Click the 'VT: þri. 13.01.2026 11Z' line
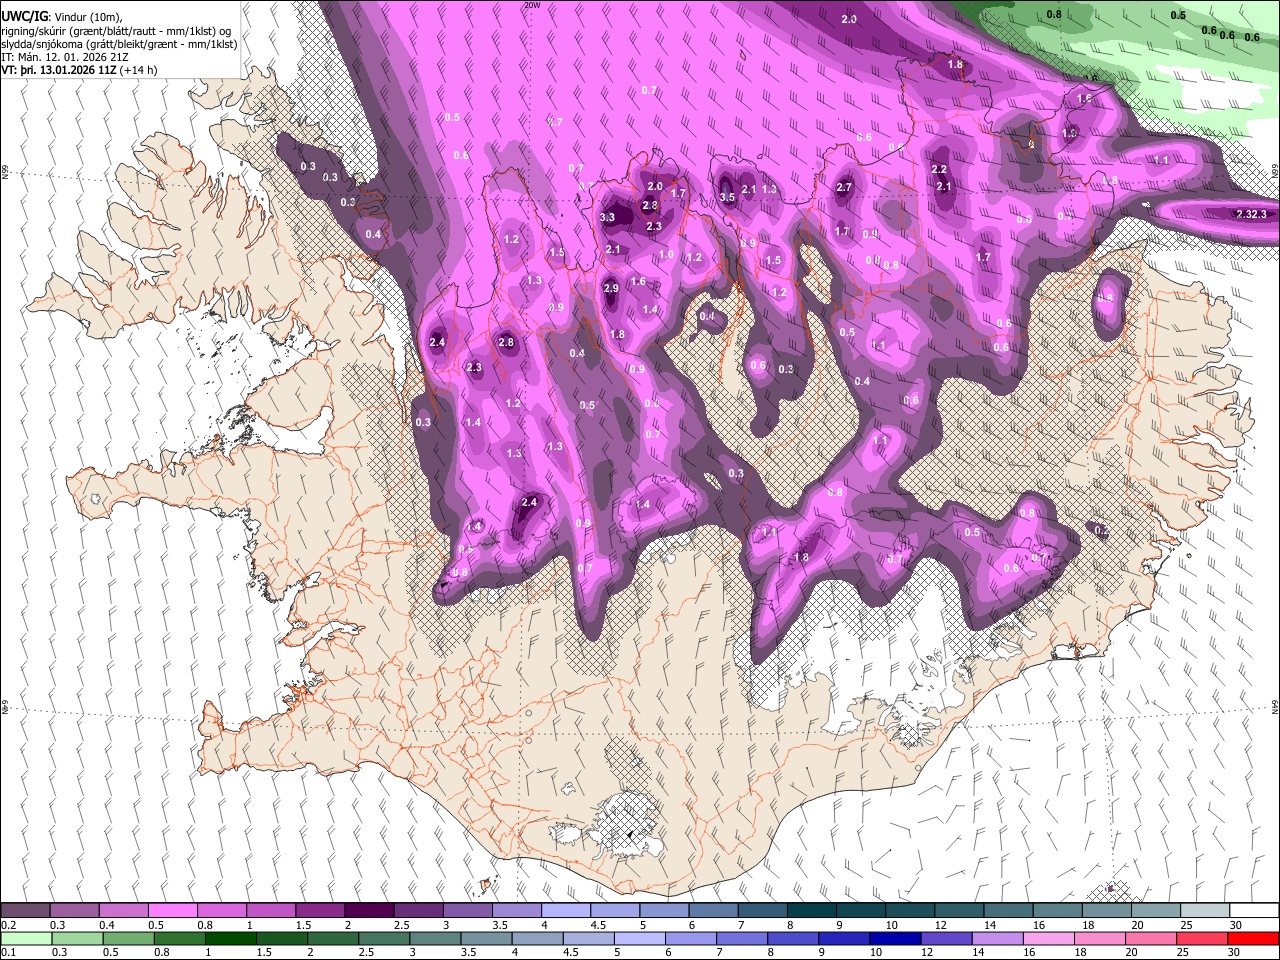 pyautogui.click(x=58, y=70)
